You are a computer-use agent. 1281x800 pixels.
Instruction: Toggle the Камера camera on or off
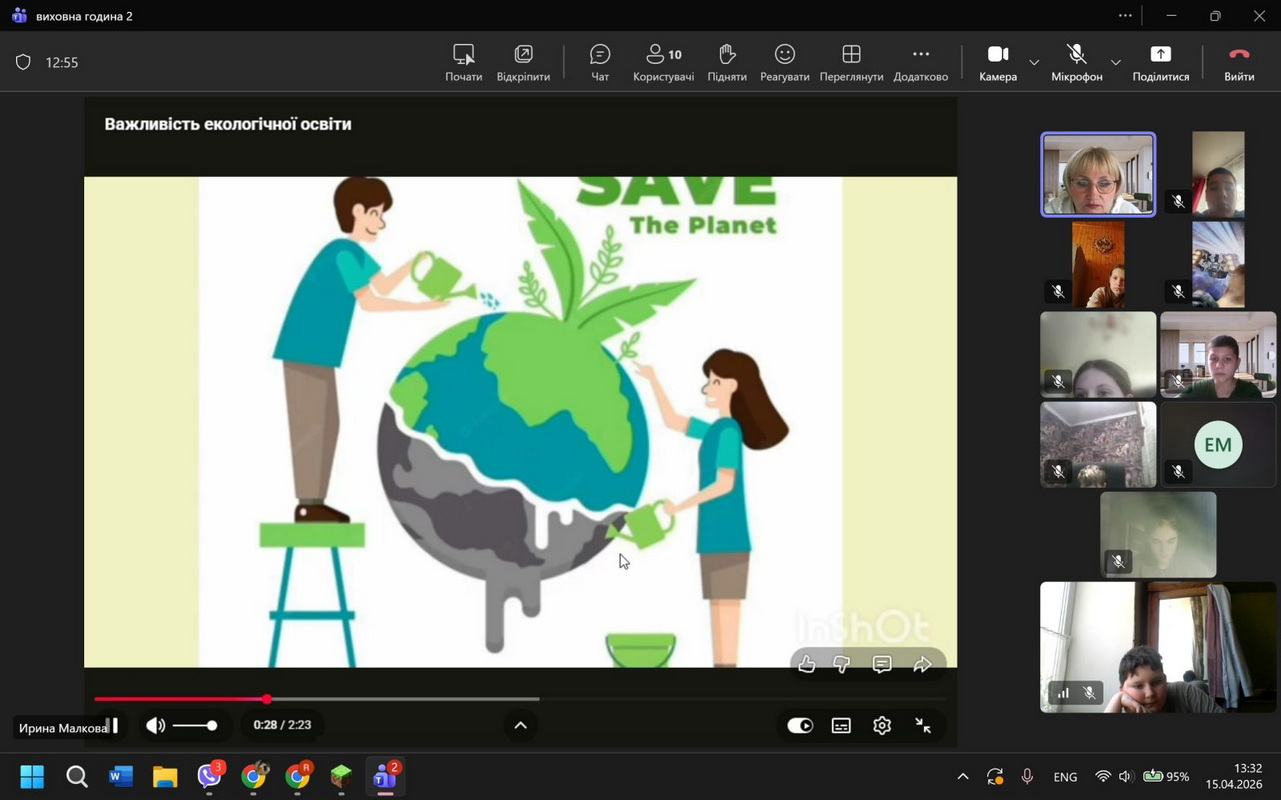click(x=997, y=62)
